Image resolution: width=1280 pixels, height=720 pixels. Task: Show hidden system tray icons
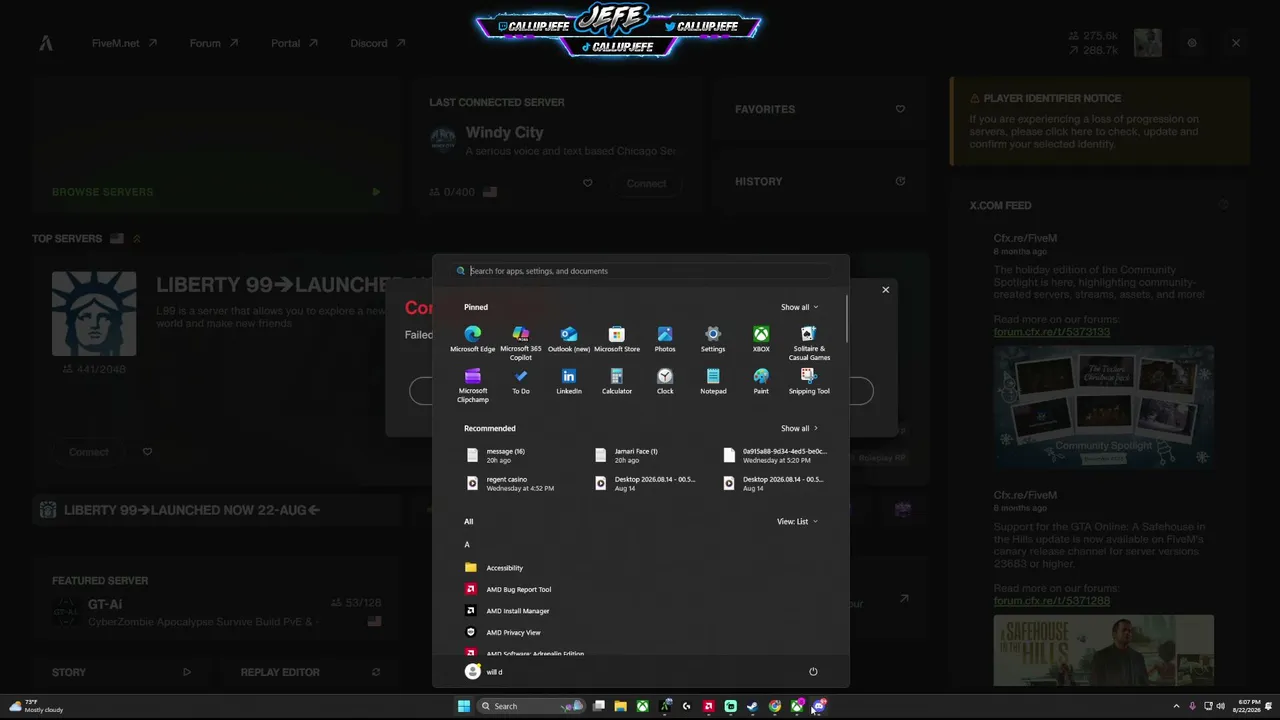1176,706
